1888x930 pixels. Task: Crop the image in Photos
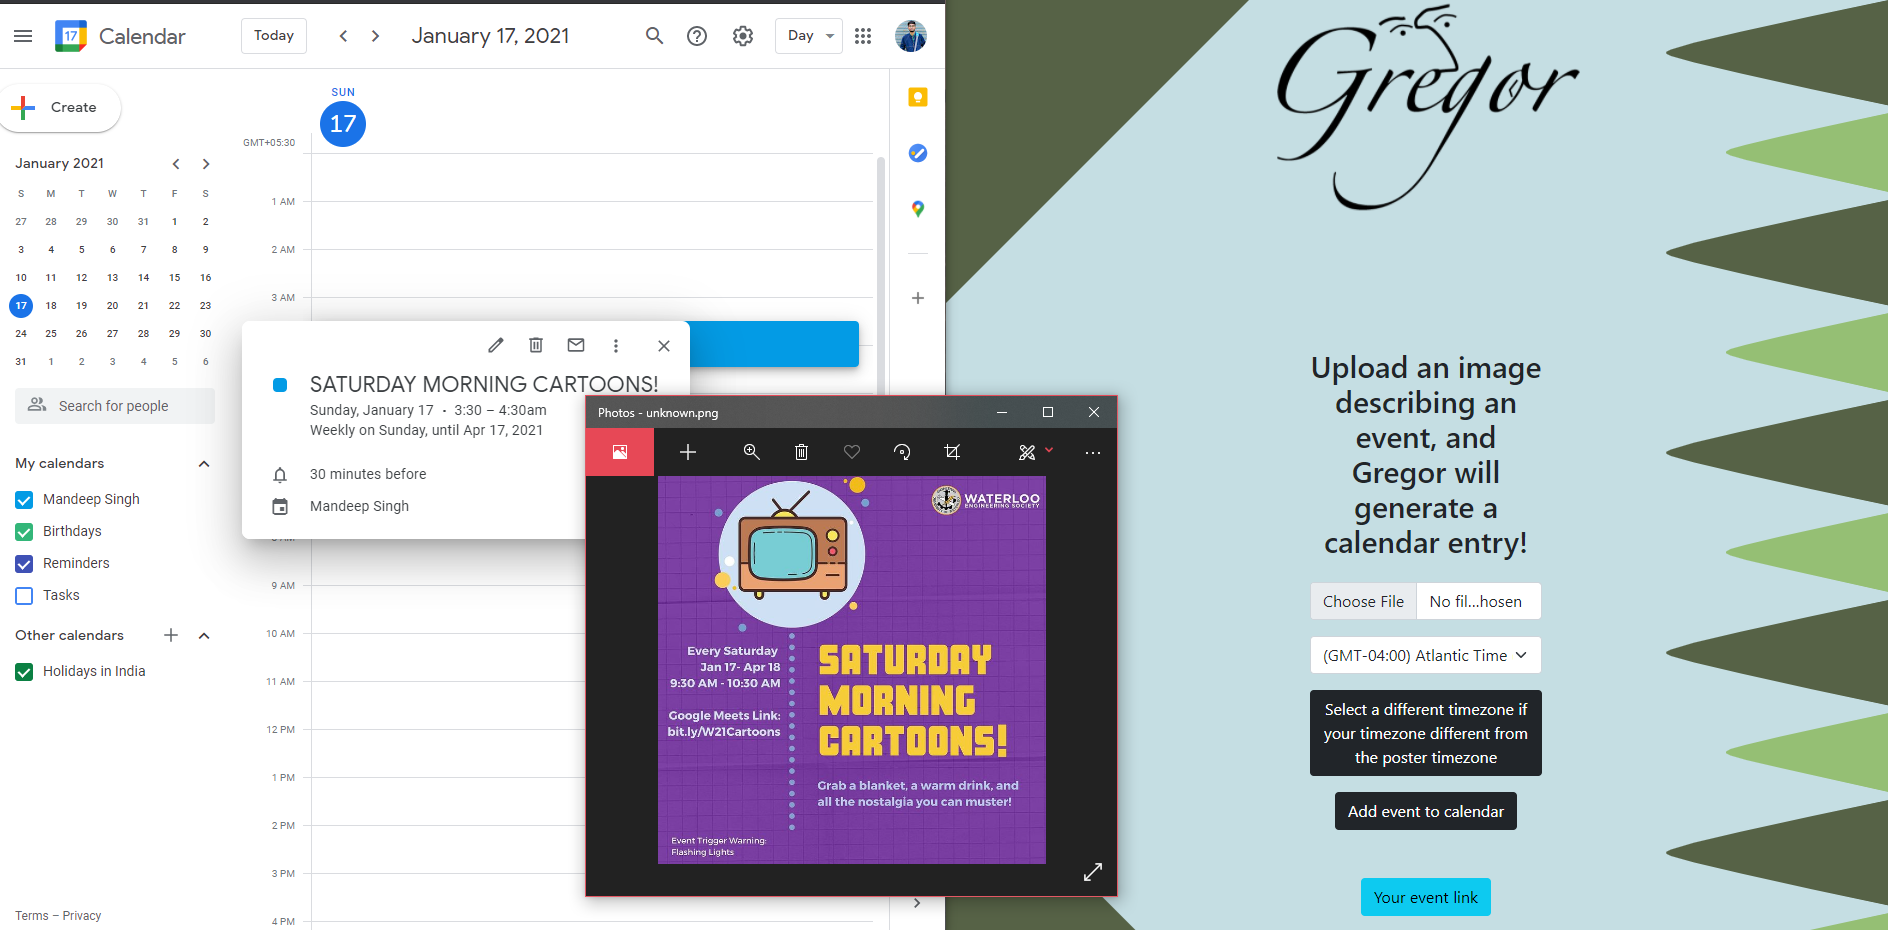[952, 452]
